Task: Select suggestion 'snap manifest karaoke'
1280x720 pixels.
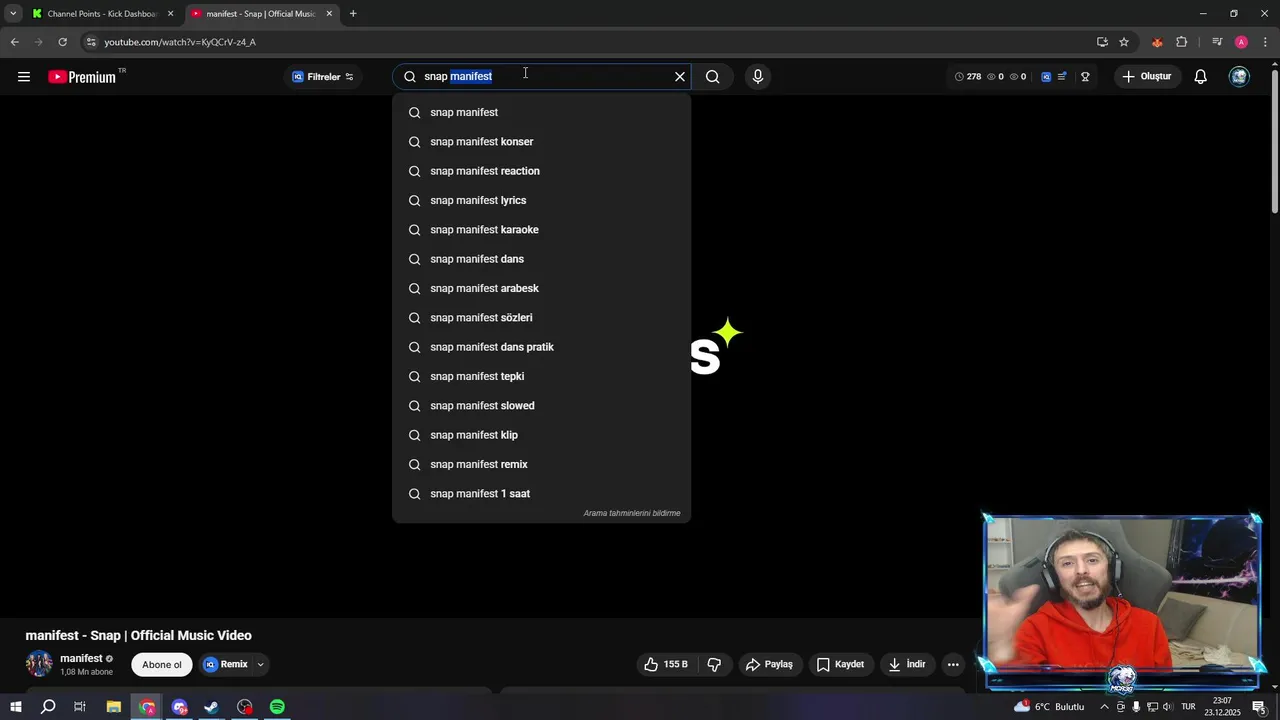Action: pos(541,230)
